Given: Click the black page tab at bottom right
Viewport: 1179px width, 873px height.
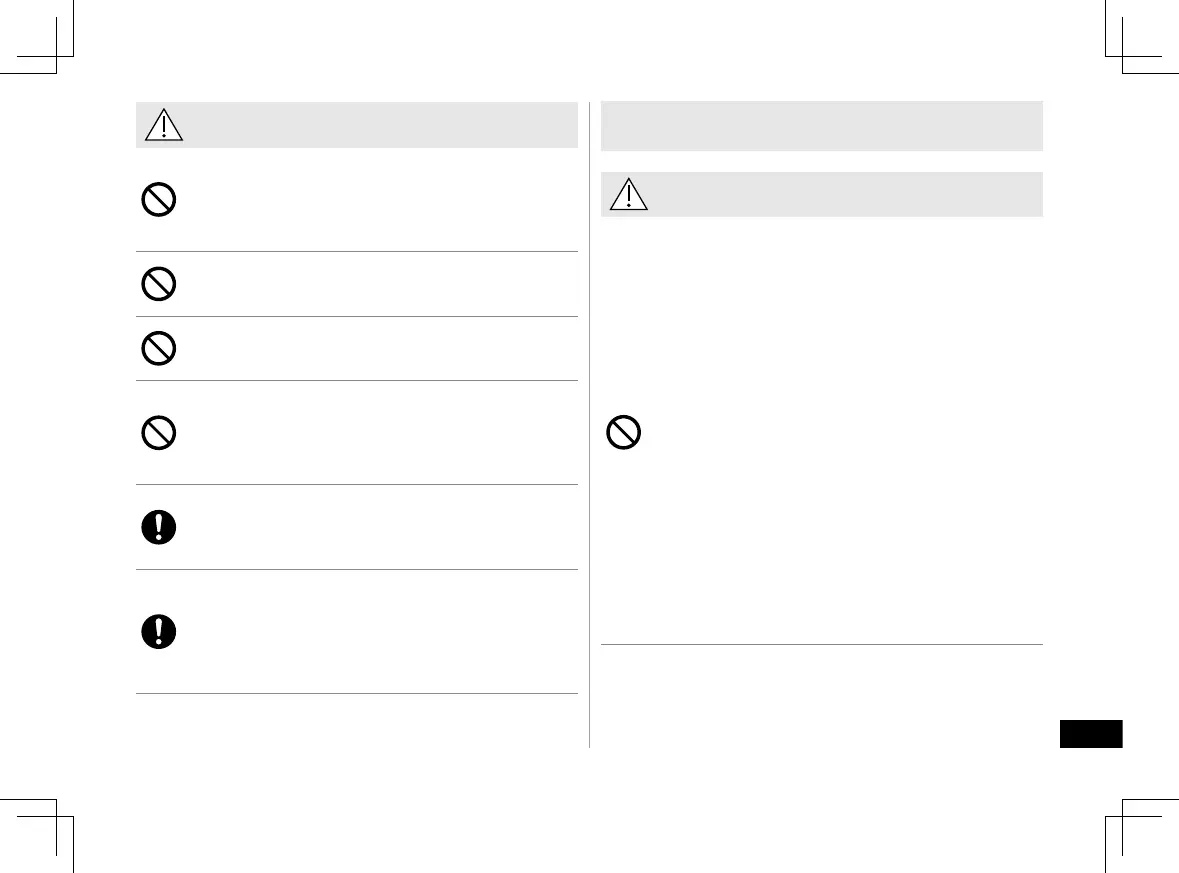Looking at the screenshot, I should pyautogui.click(x=1090, y=734).
